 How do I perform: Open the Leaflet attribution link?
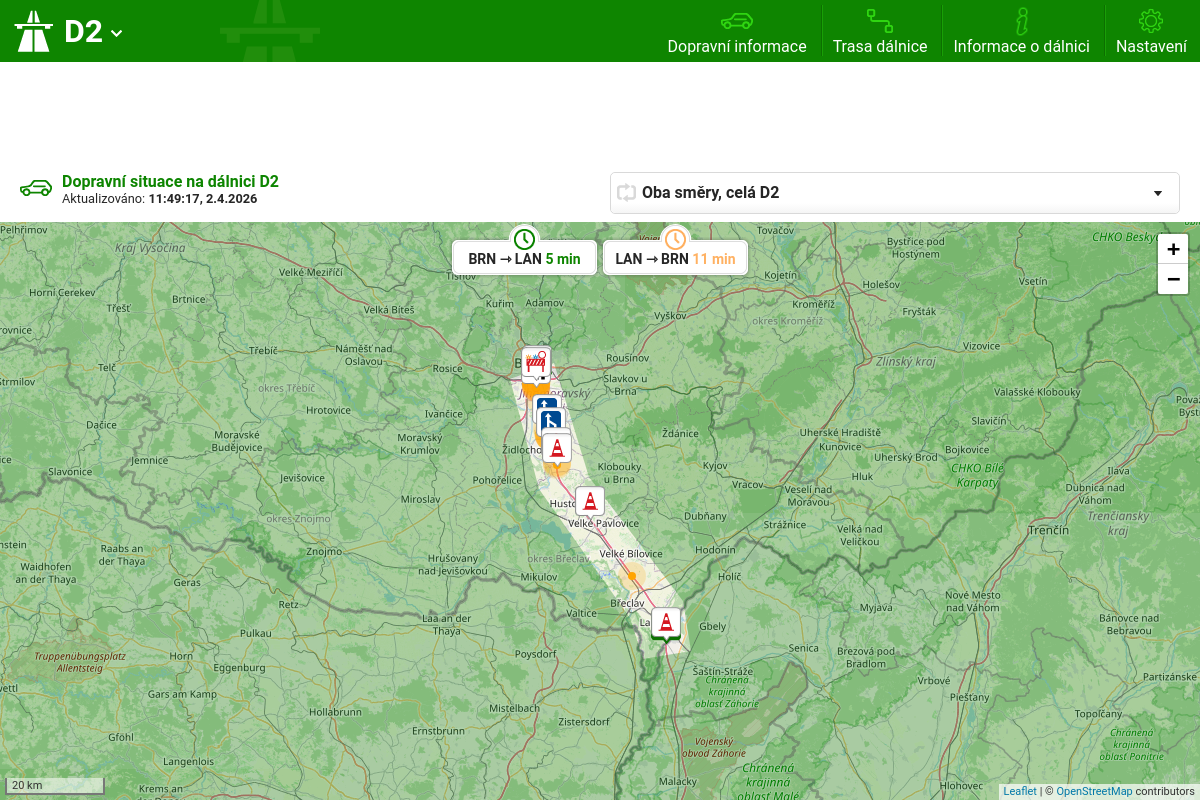(1020, 791)
